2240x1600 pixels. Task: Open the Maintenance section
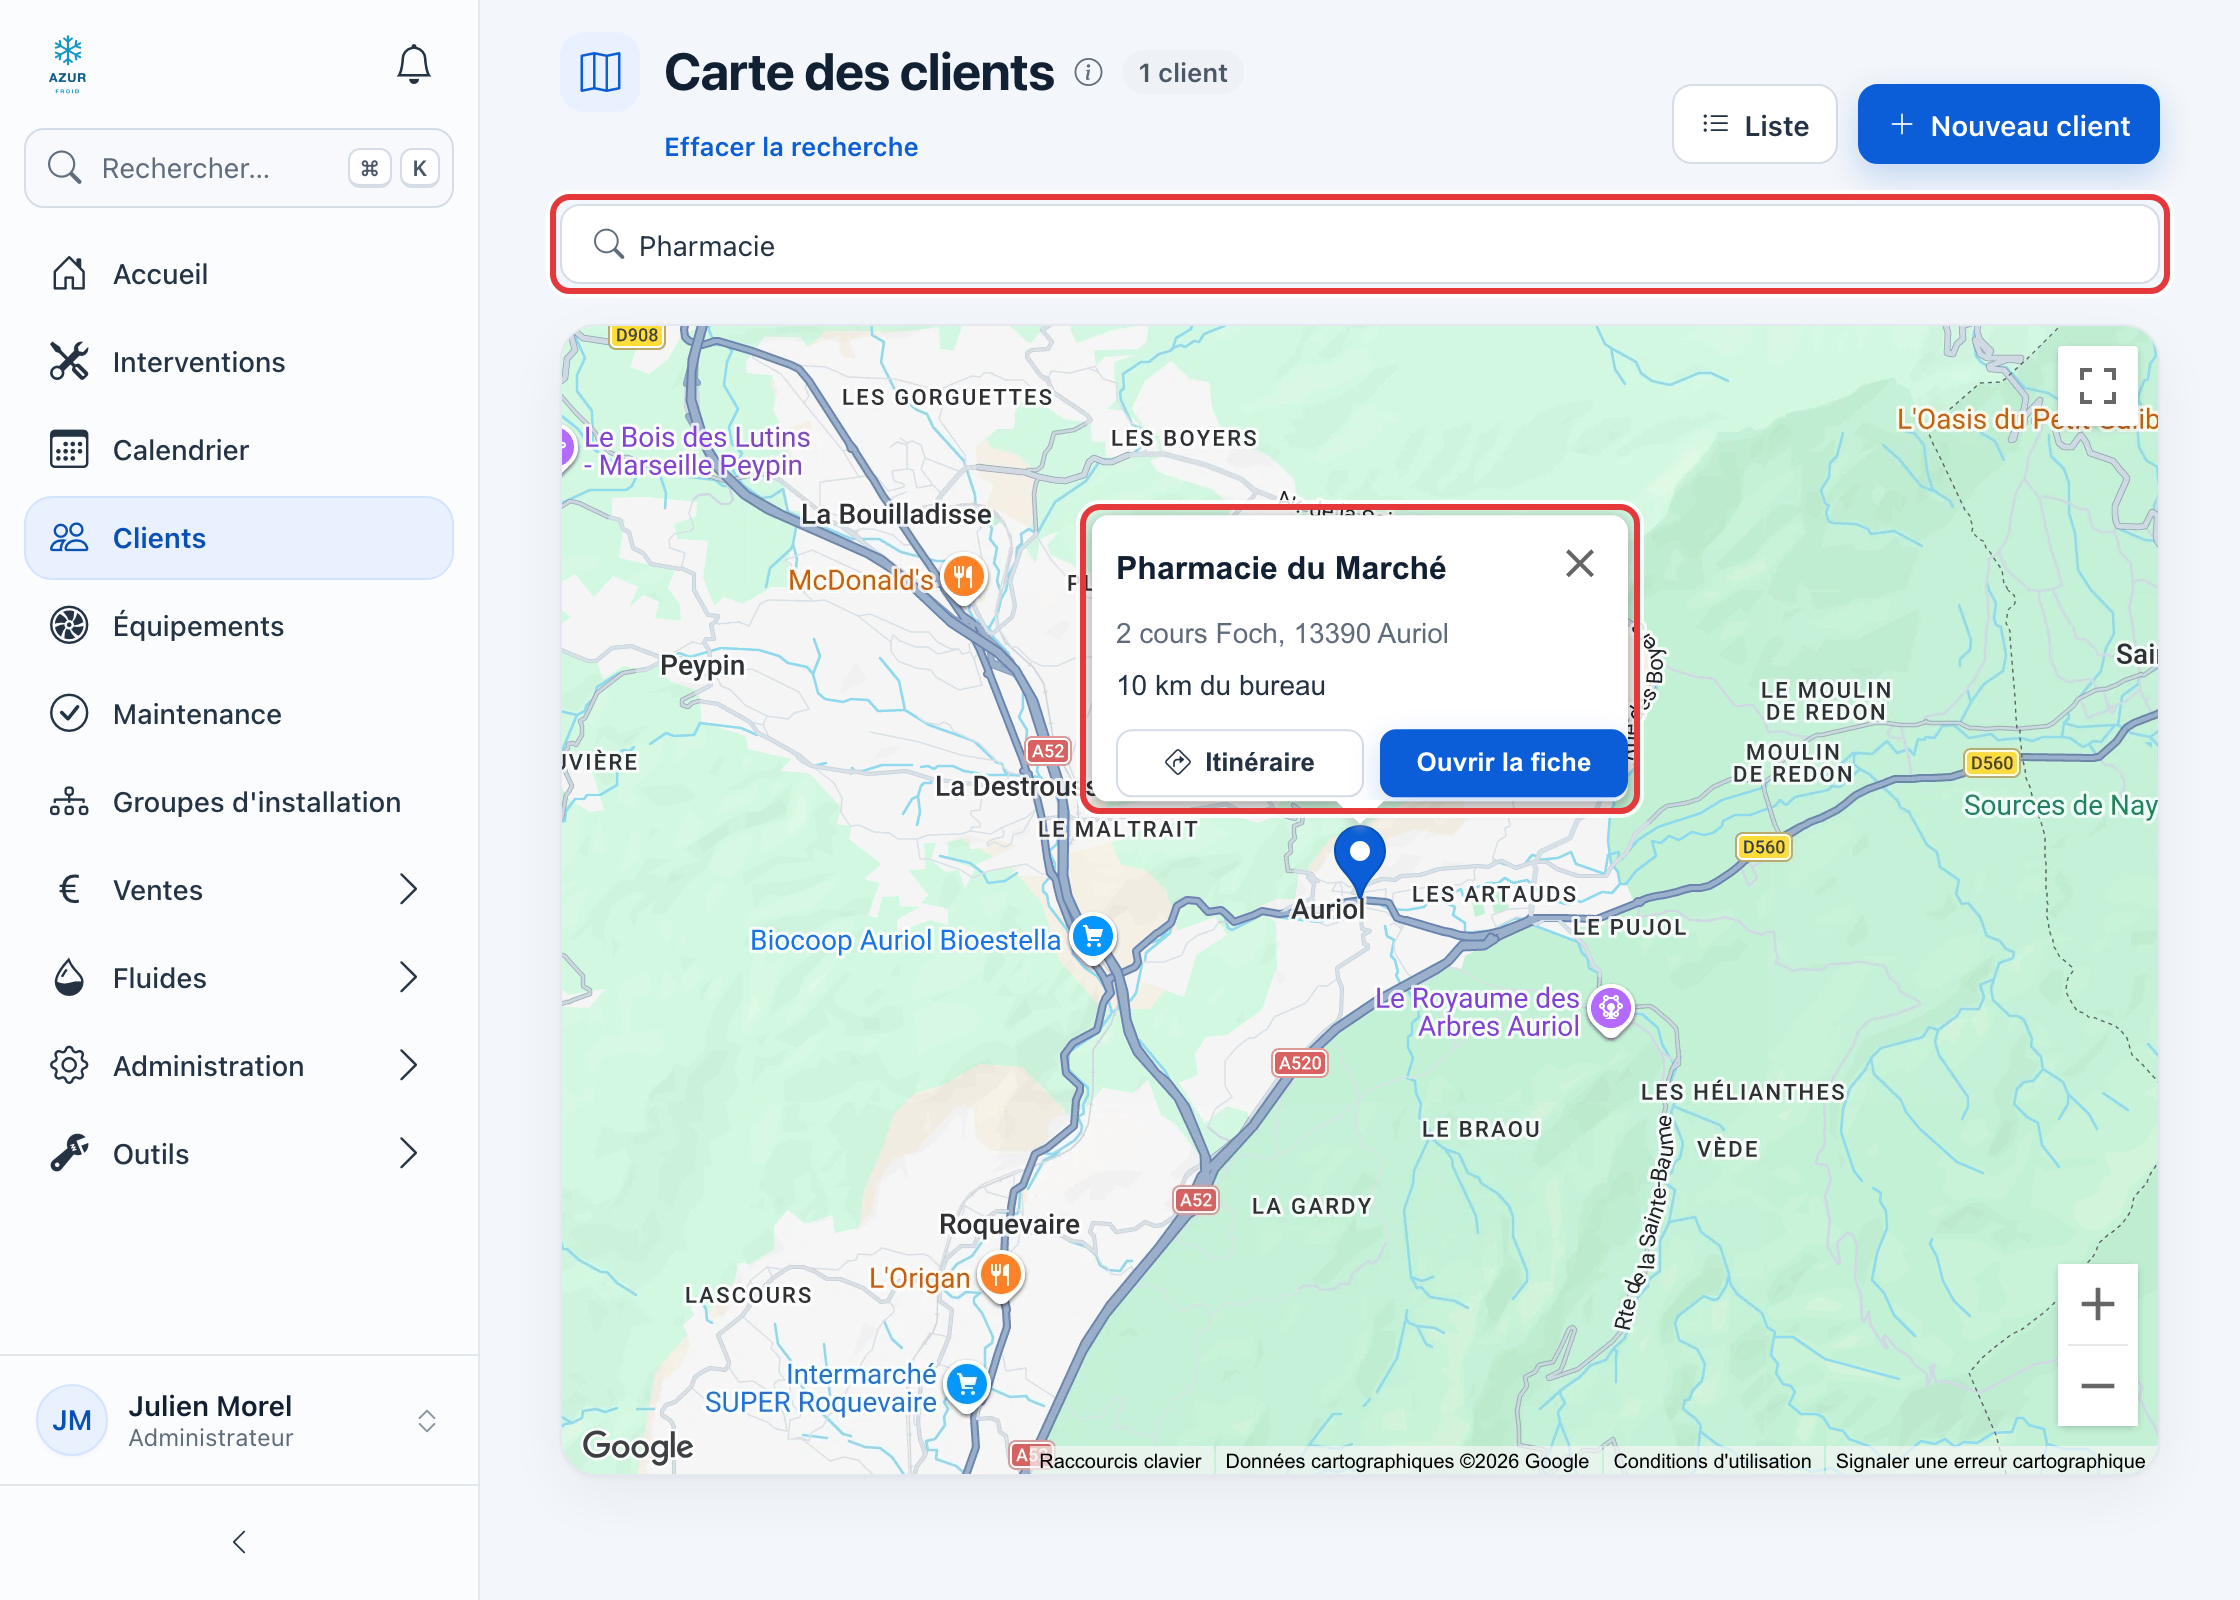(x=239, y=714)
